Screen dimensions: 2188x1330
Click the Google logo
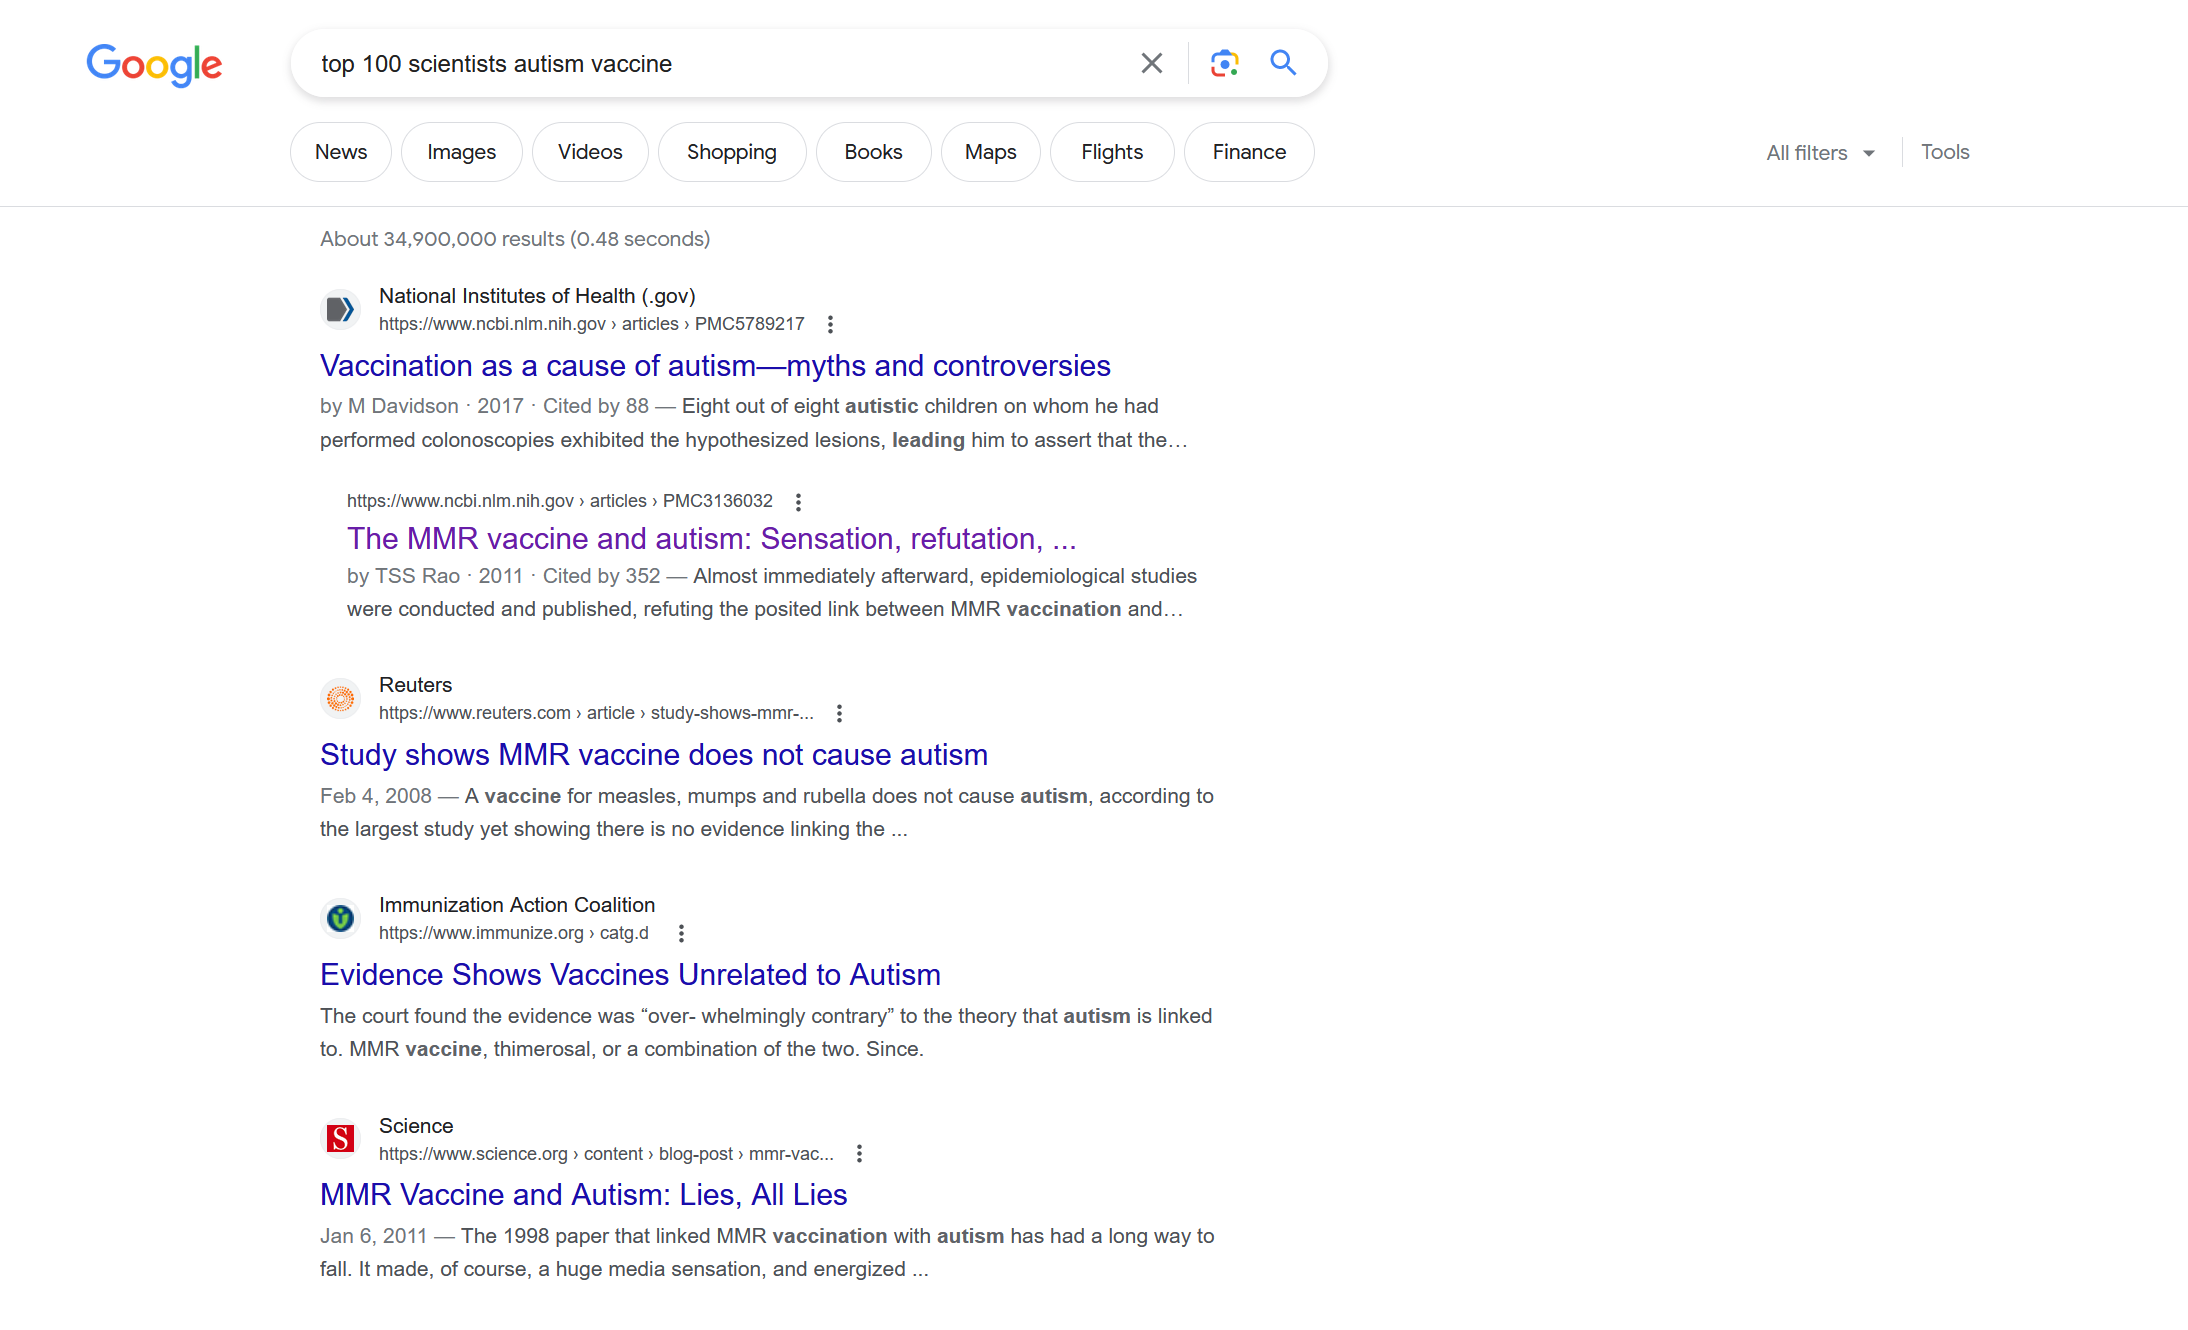point(154,65)
